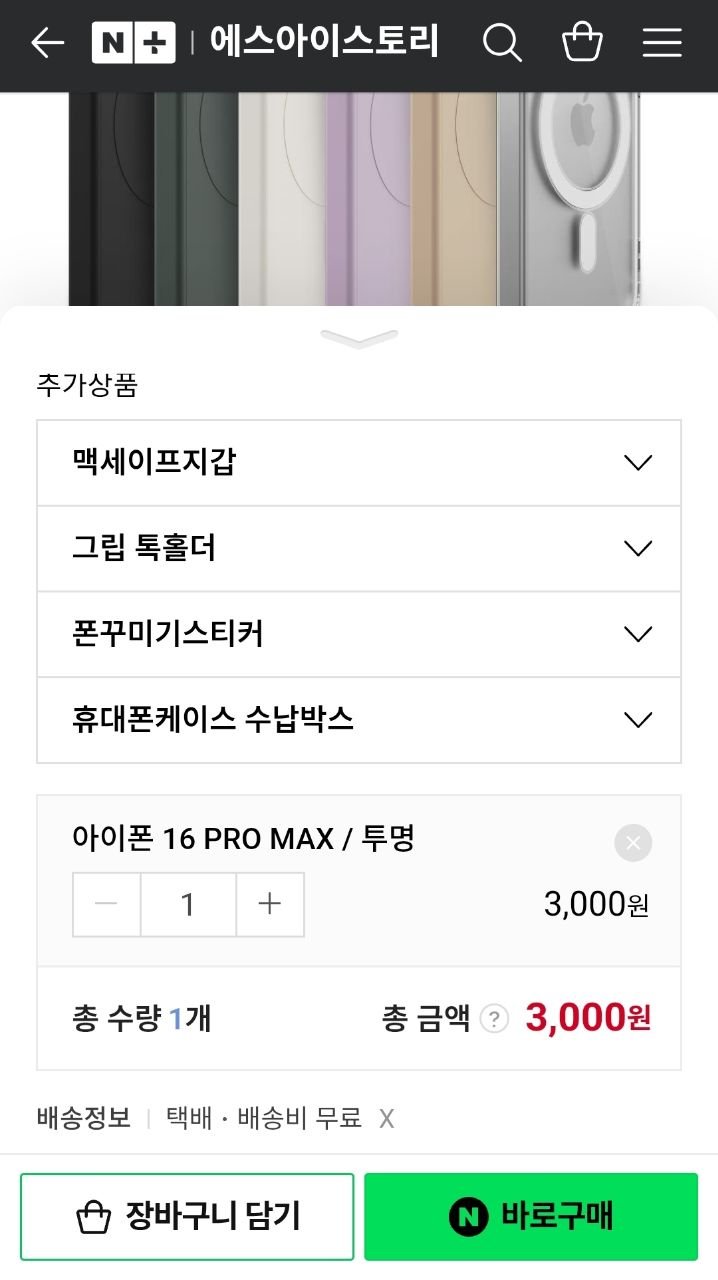Image resolution: width=718 pixels, height=1280 pixels.
Task: Click the 바로구매 button
Action: coord(531,1216)
